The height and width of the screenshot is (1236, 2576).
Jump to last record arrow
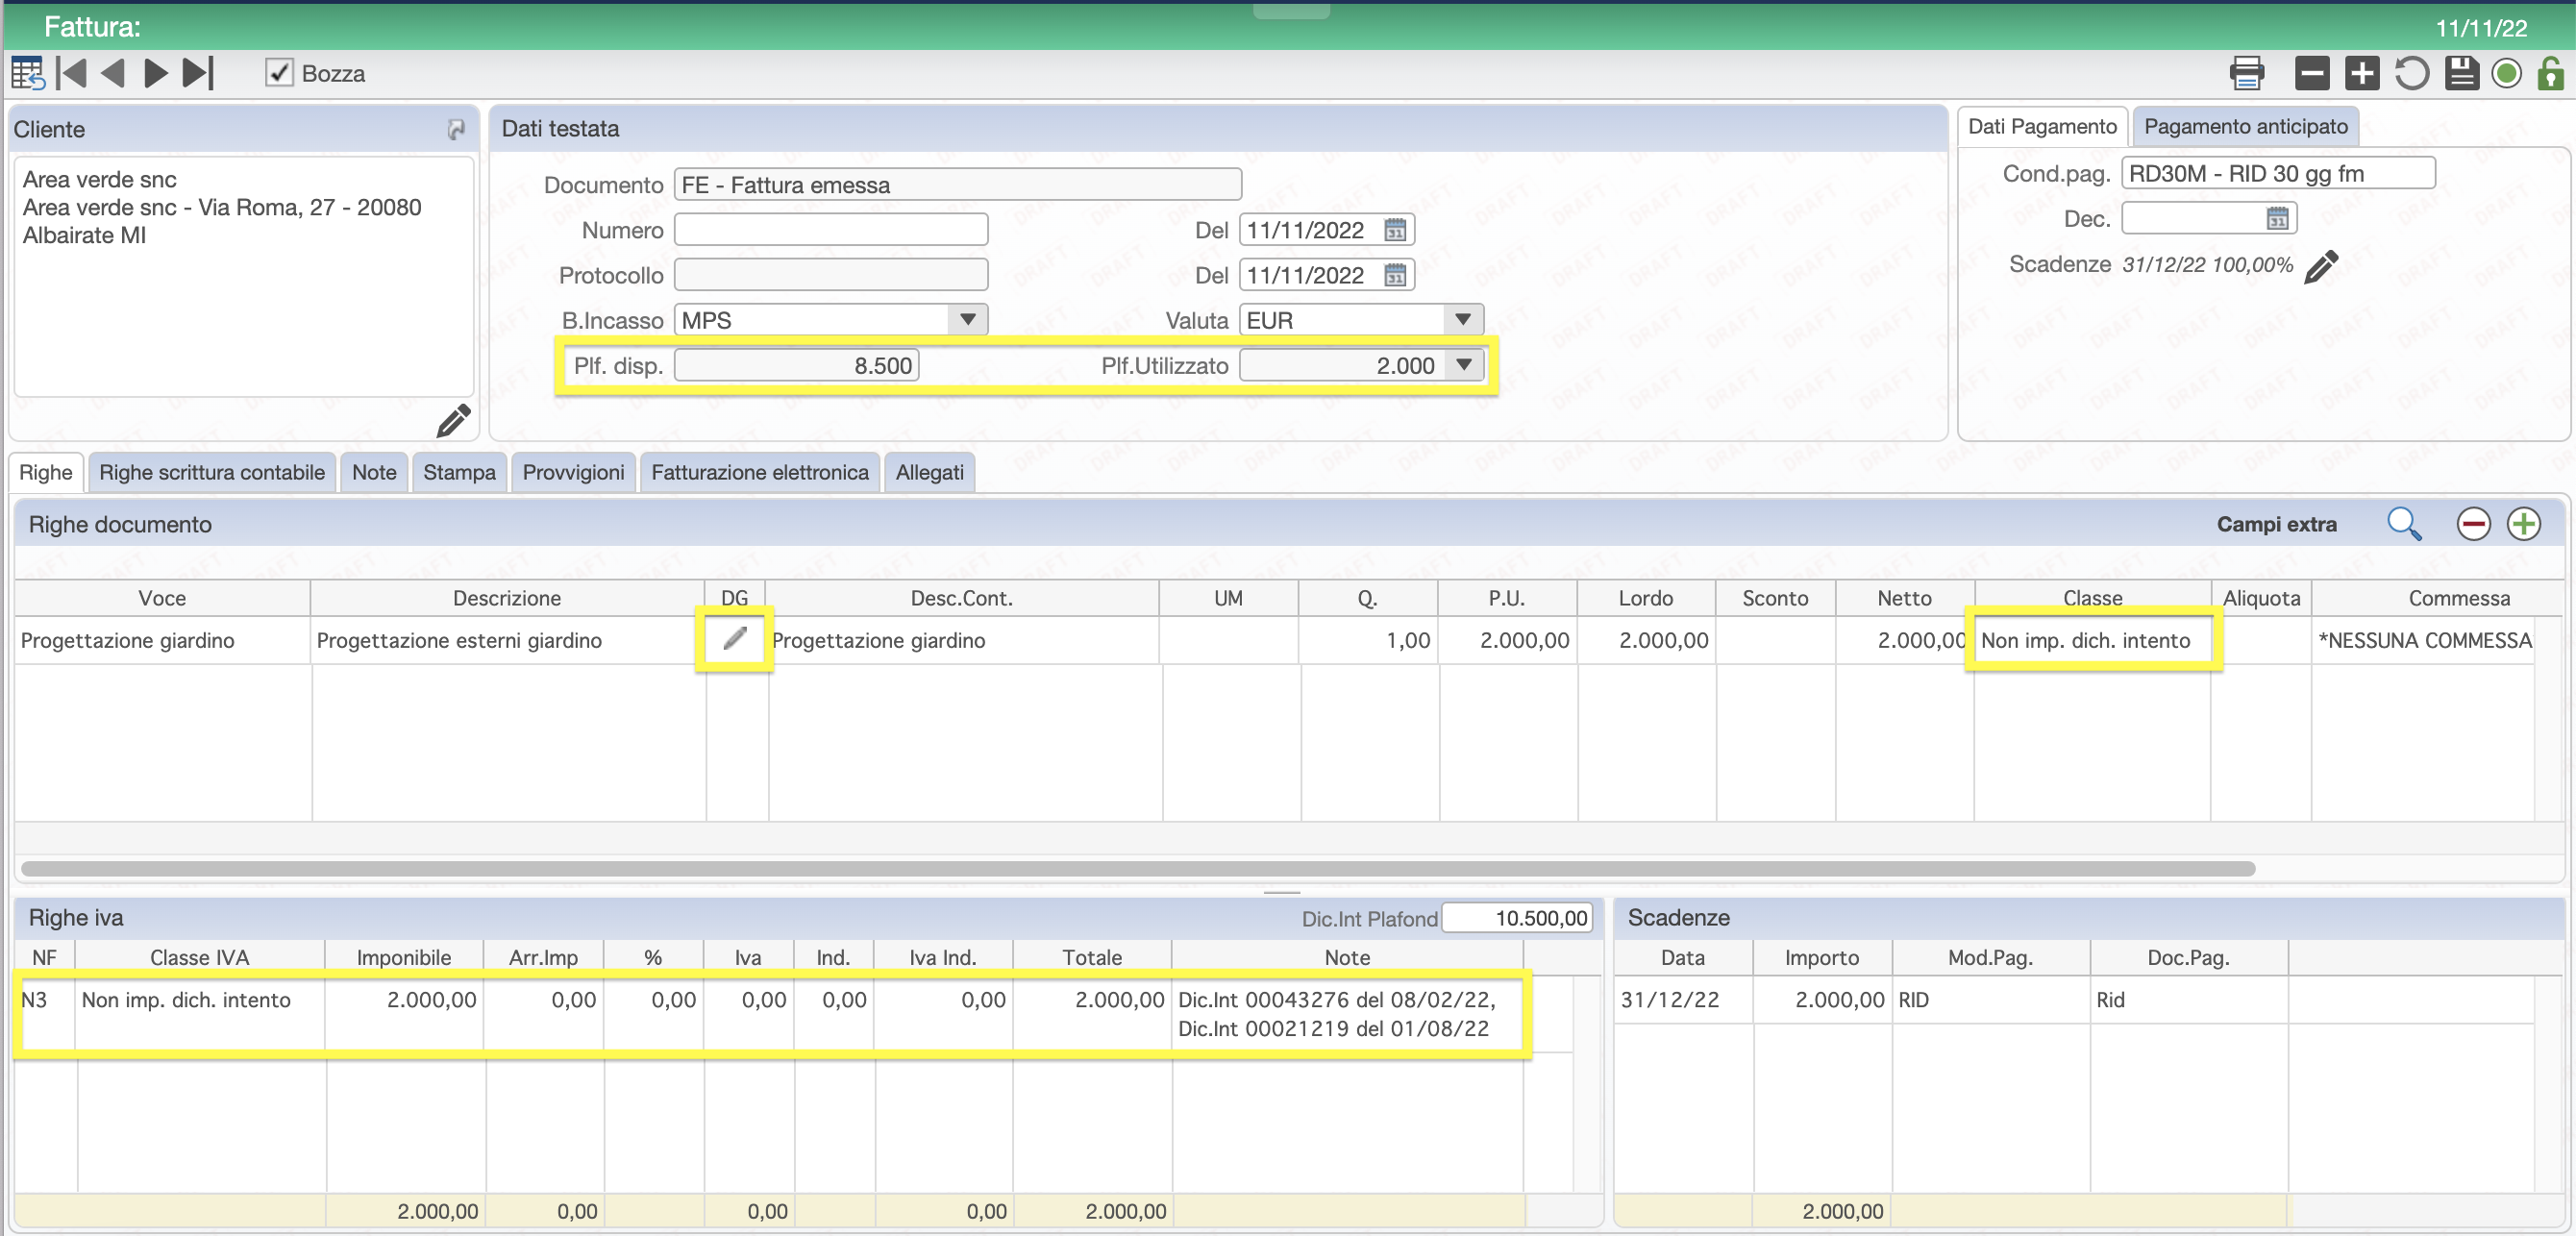[x=198, y=73]
